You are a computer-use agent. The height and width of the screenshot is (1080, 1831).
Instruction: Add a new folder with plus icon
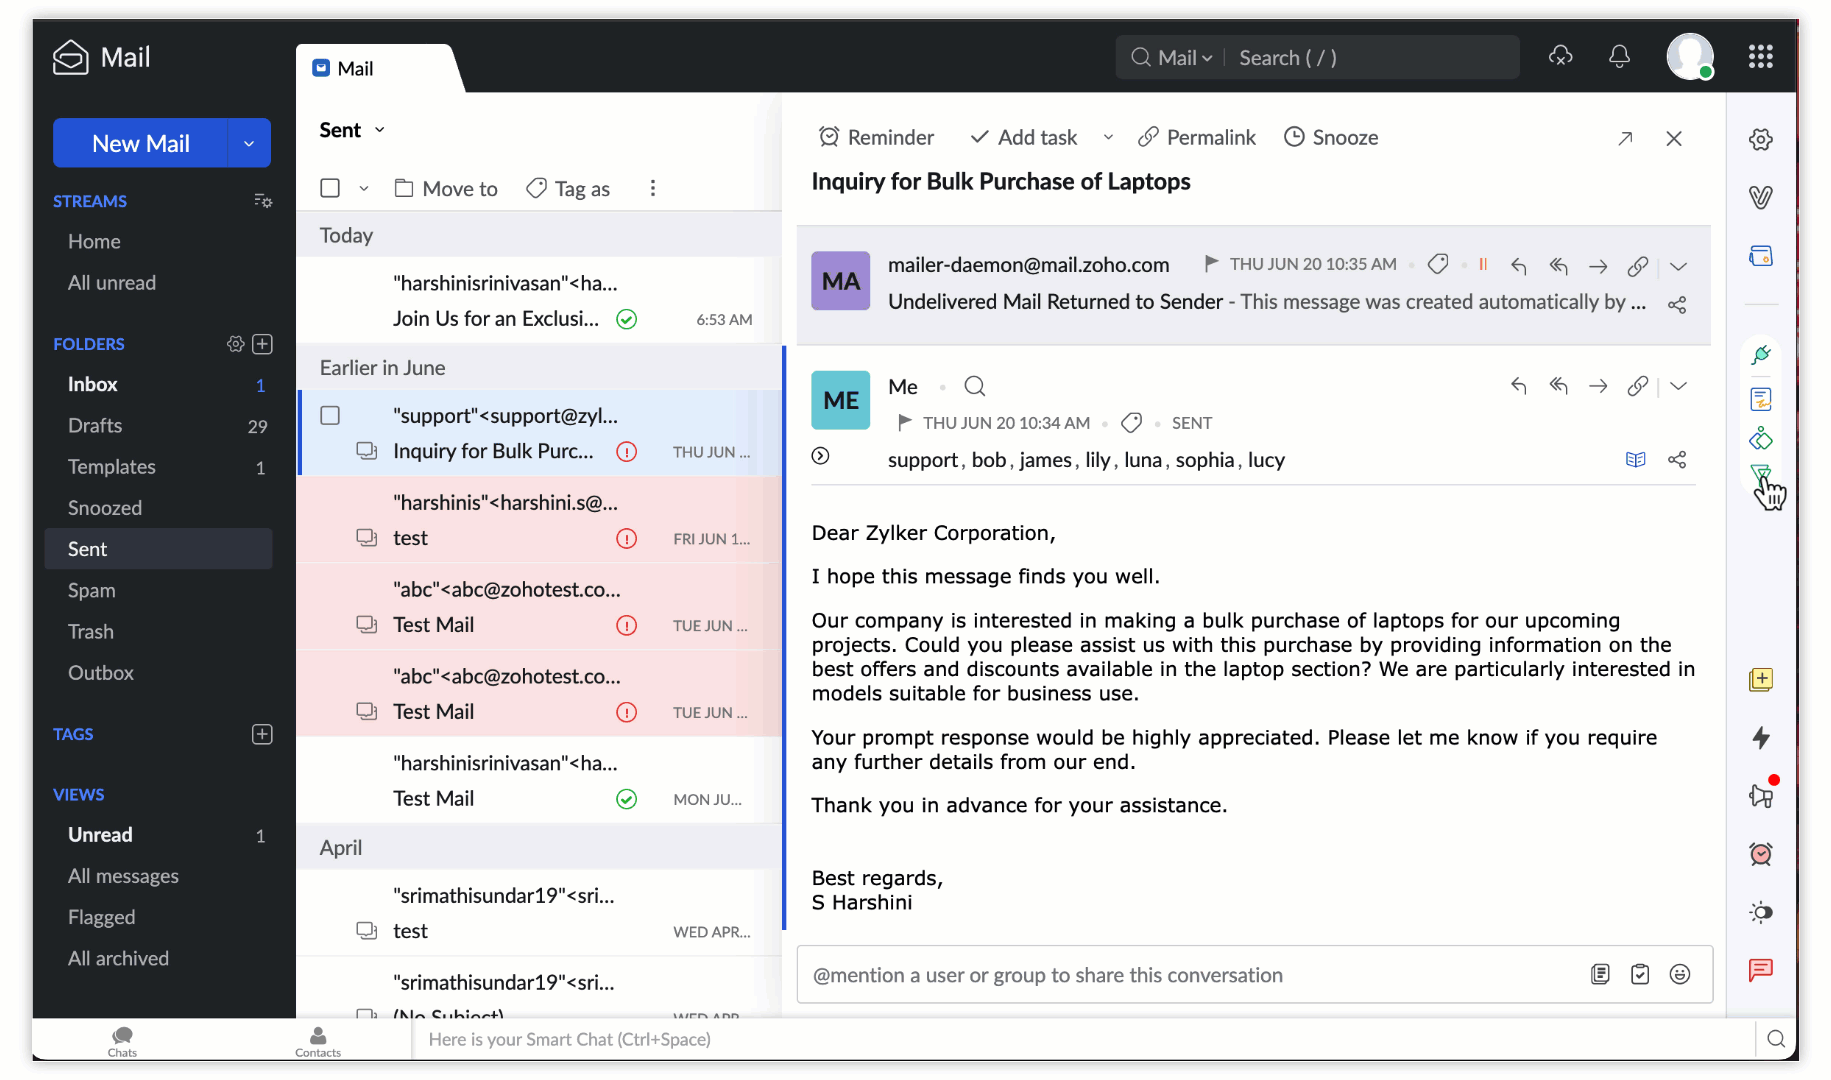tap(263, 344)
